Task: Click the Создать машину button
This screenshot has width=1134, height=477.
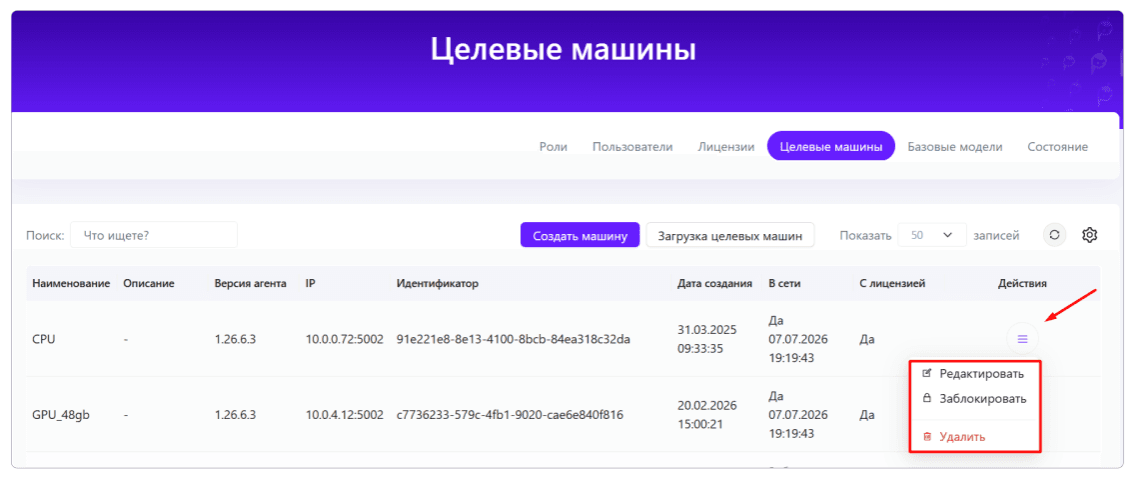Action: (580, 235)
